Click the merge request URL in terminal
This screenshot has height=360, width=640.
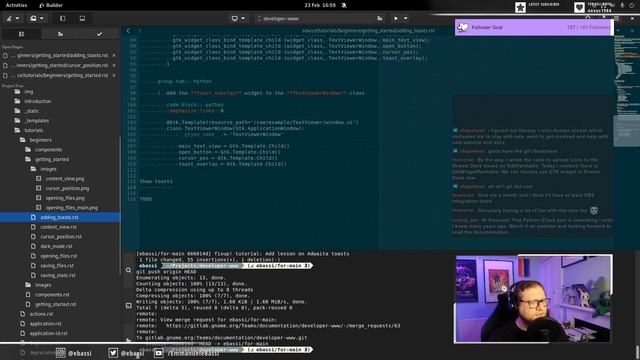coord(283,326)
